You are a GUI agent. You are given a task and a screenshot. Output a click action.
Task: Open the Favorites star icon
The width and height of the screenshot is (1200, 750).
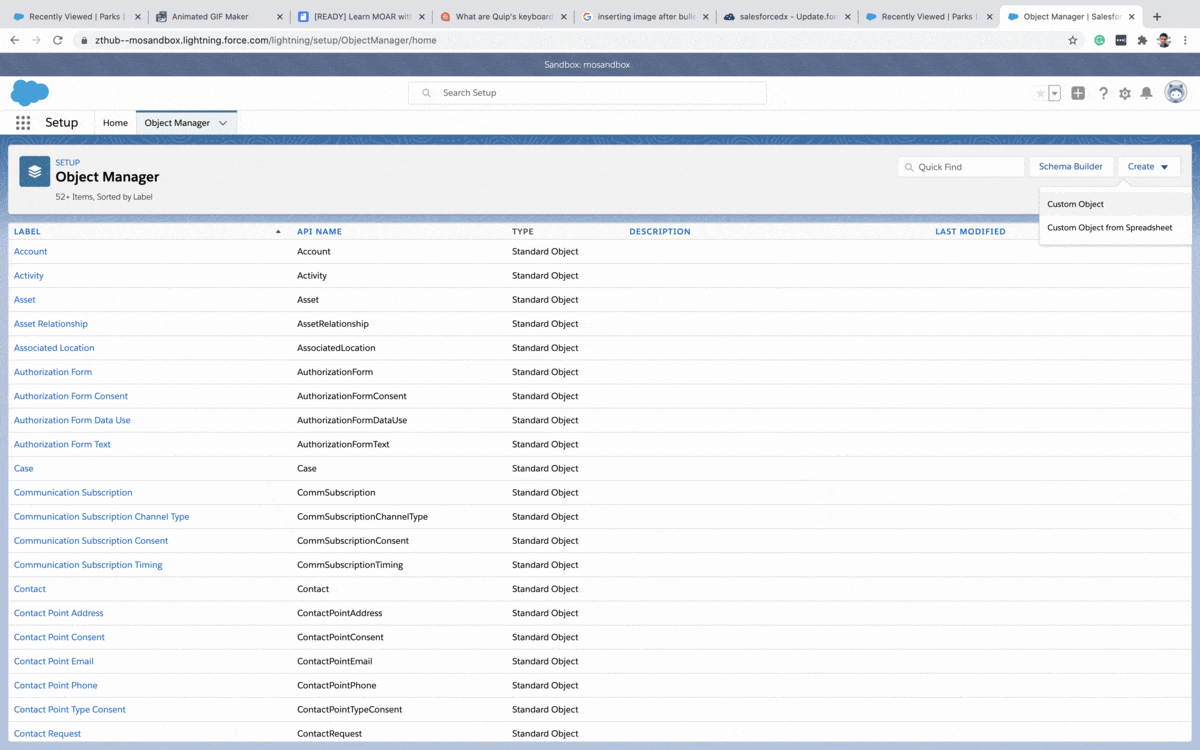1040,93
